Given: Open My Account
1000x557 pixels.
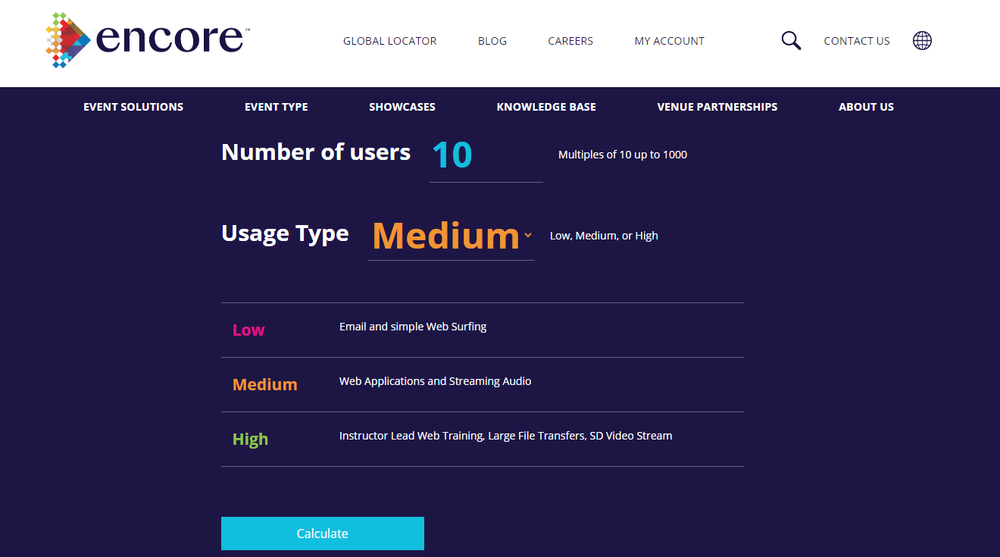Looking at the screenshot, I should [x=669, y=41].
